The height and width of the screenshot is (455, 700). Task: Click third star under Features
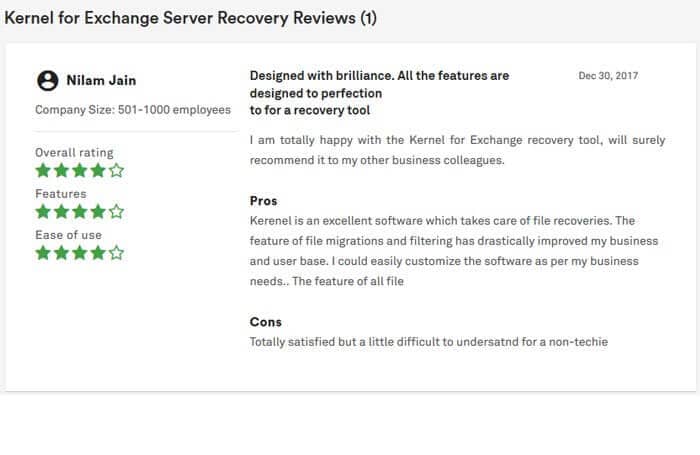point(79,212)
